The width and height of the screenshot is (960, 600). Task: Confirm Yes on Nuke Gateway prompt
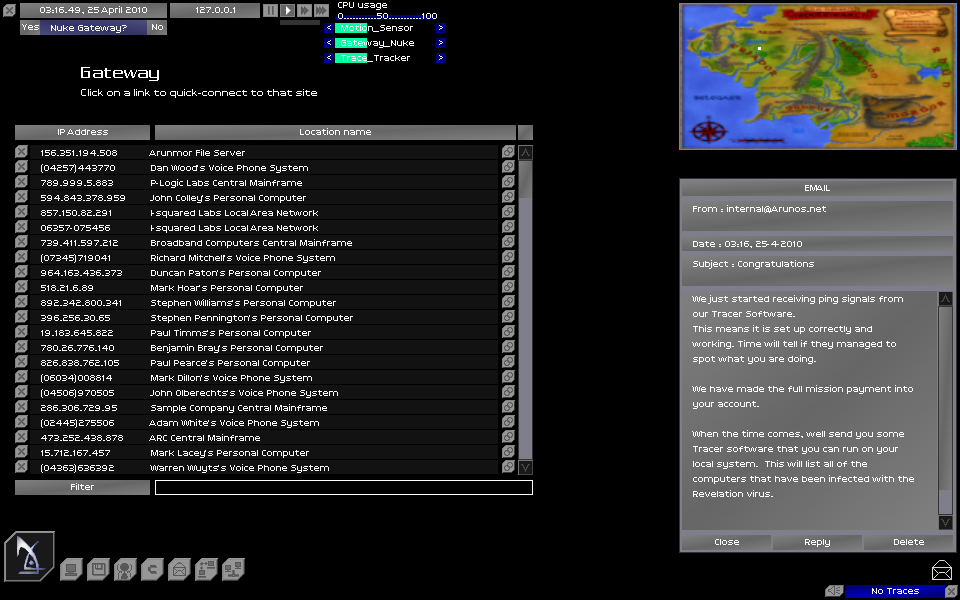[30, 28]
